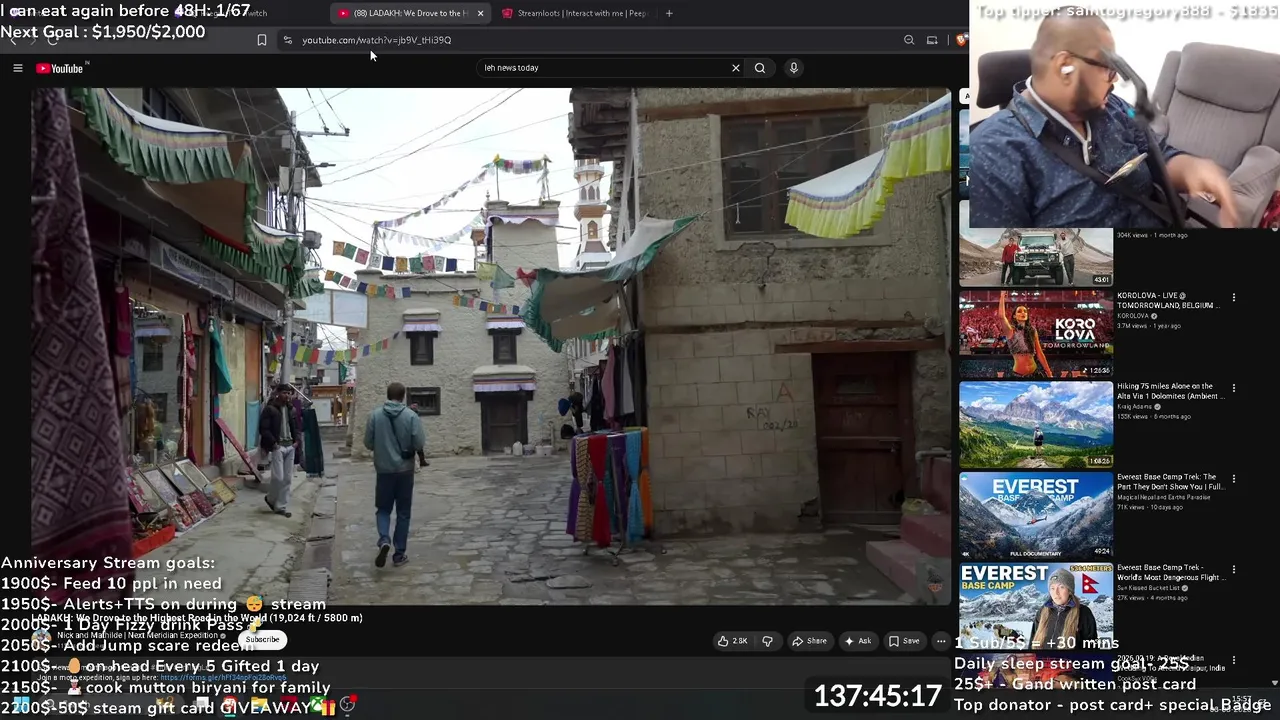Open more actions ellipsis under video
Viewport: 1280px width, 720px height.
click(941, 641)
